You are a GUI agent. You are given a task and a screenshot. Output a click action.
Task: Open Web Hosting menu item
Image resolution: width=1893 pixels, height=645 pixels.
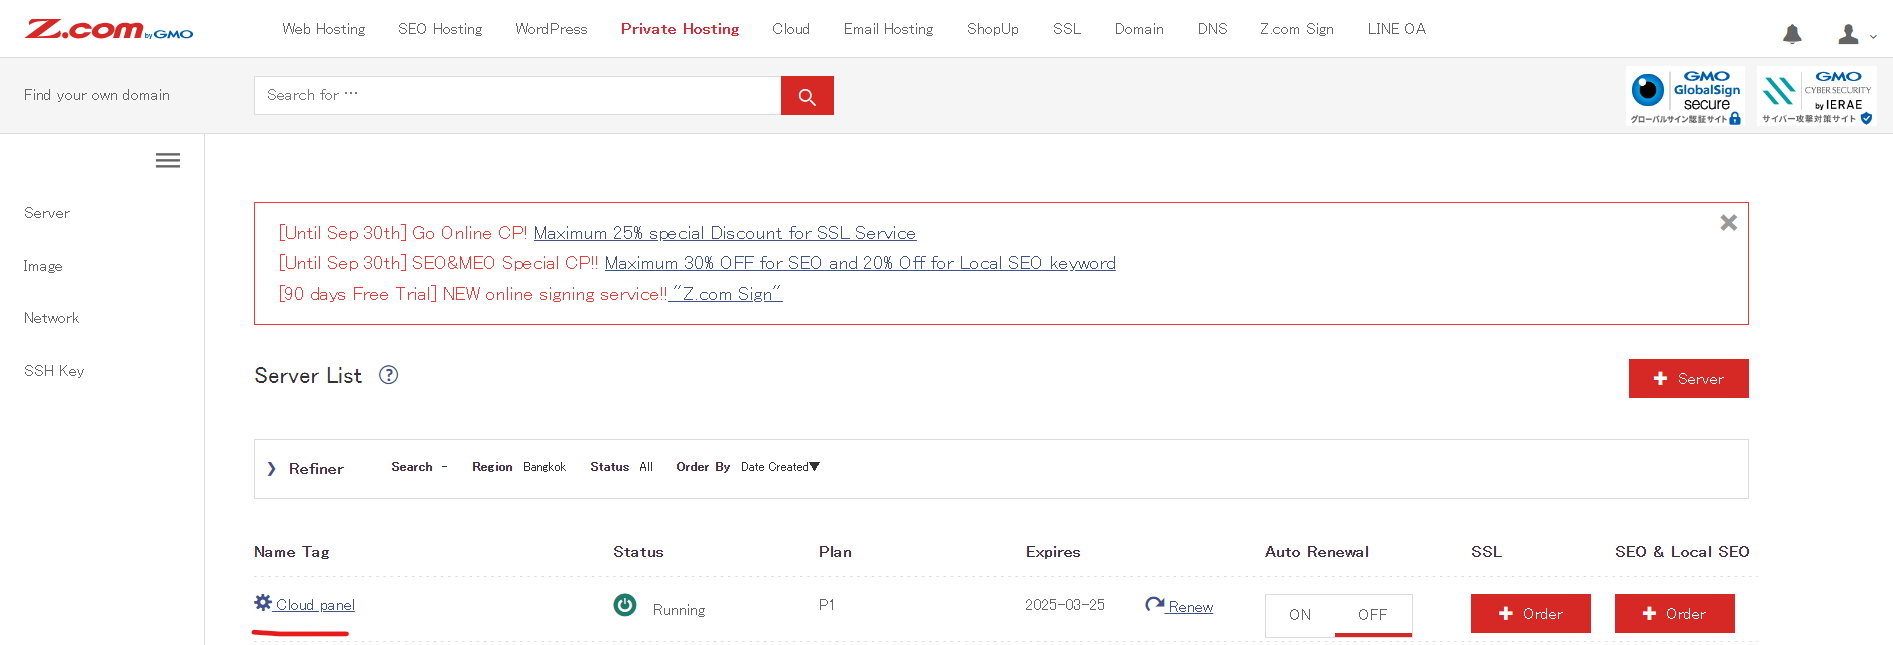[x=324, y=29]
